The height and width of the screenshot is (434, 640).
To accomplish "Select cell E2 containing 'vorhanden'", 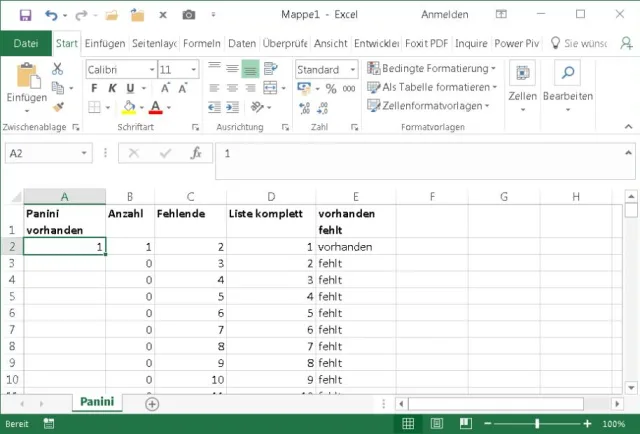I will 355,246.
